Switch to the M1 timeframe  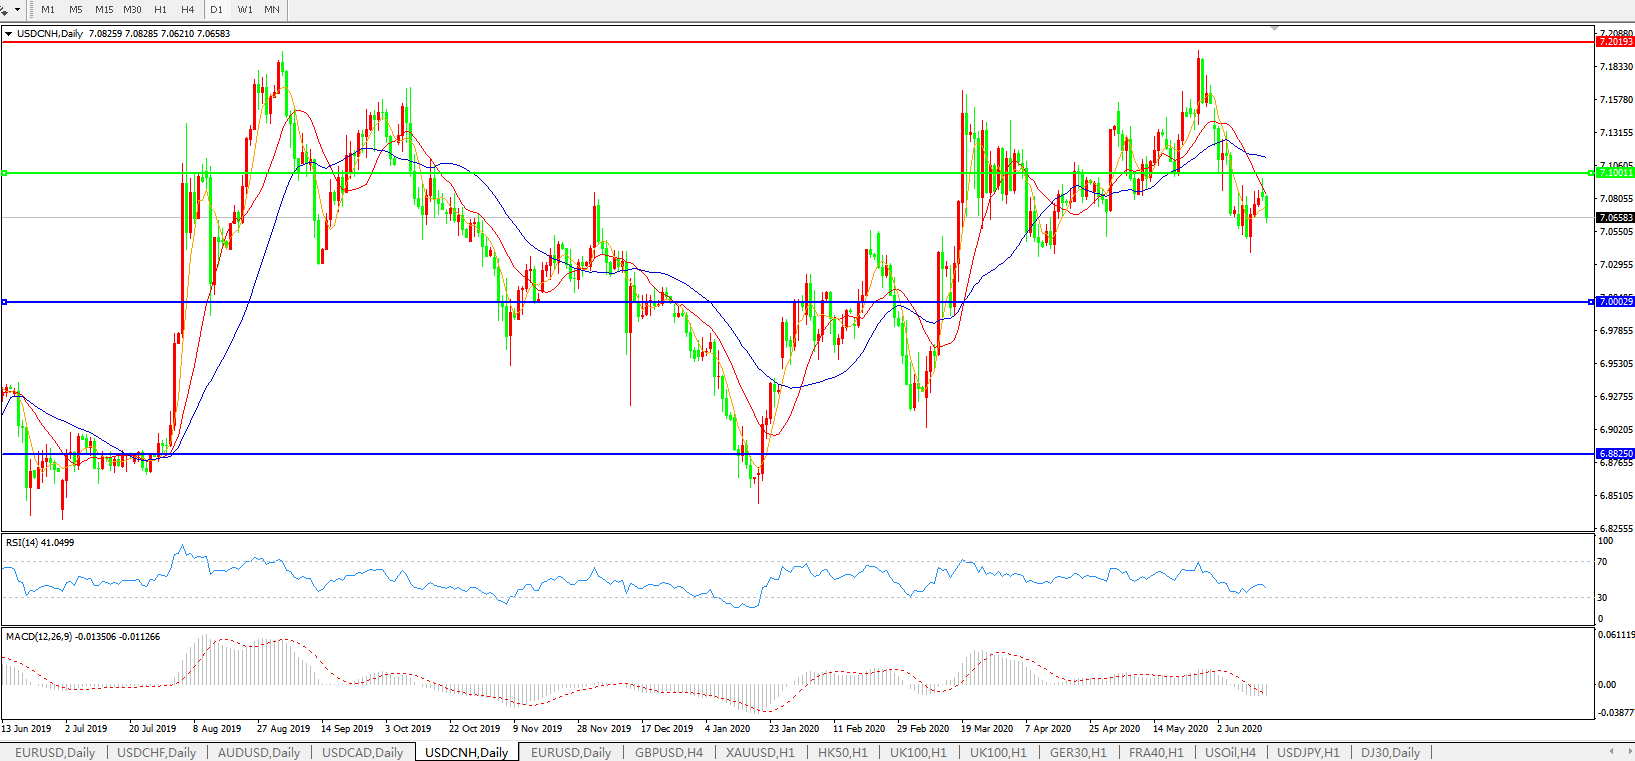pos(48,10)
